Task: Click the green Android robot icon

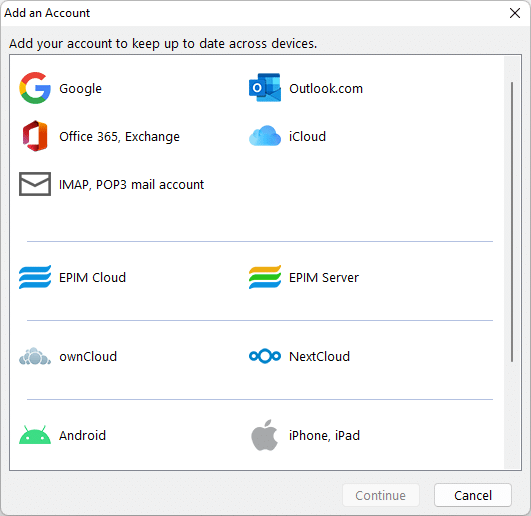Action: 35,435
